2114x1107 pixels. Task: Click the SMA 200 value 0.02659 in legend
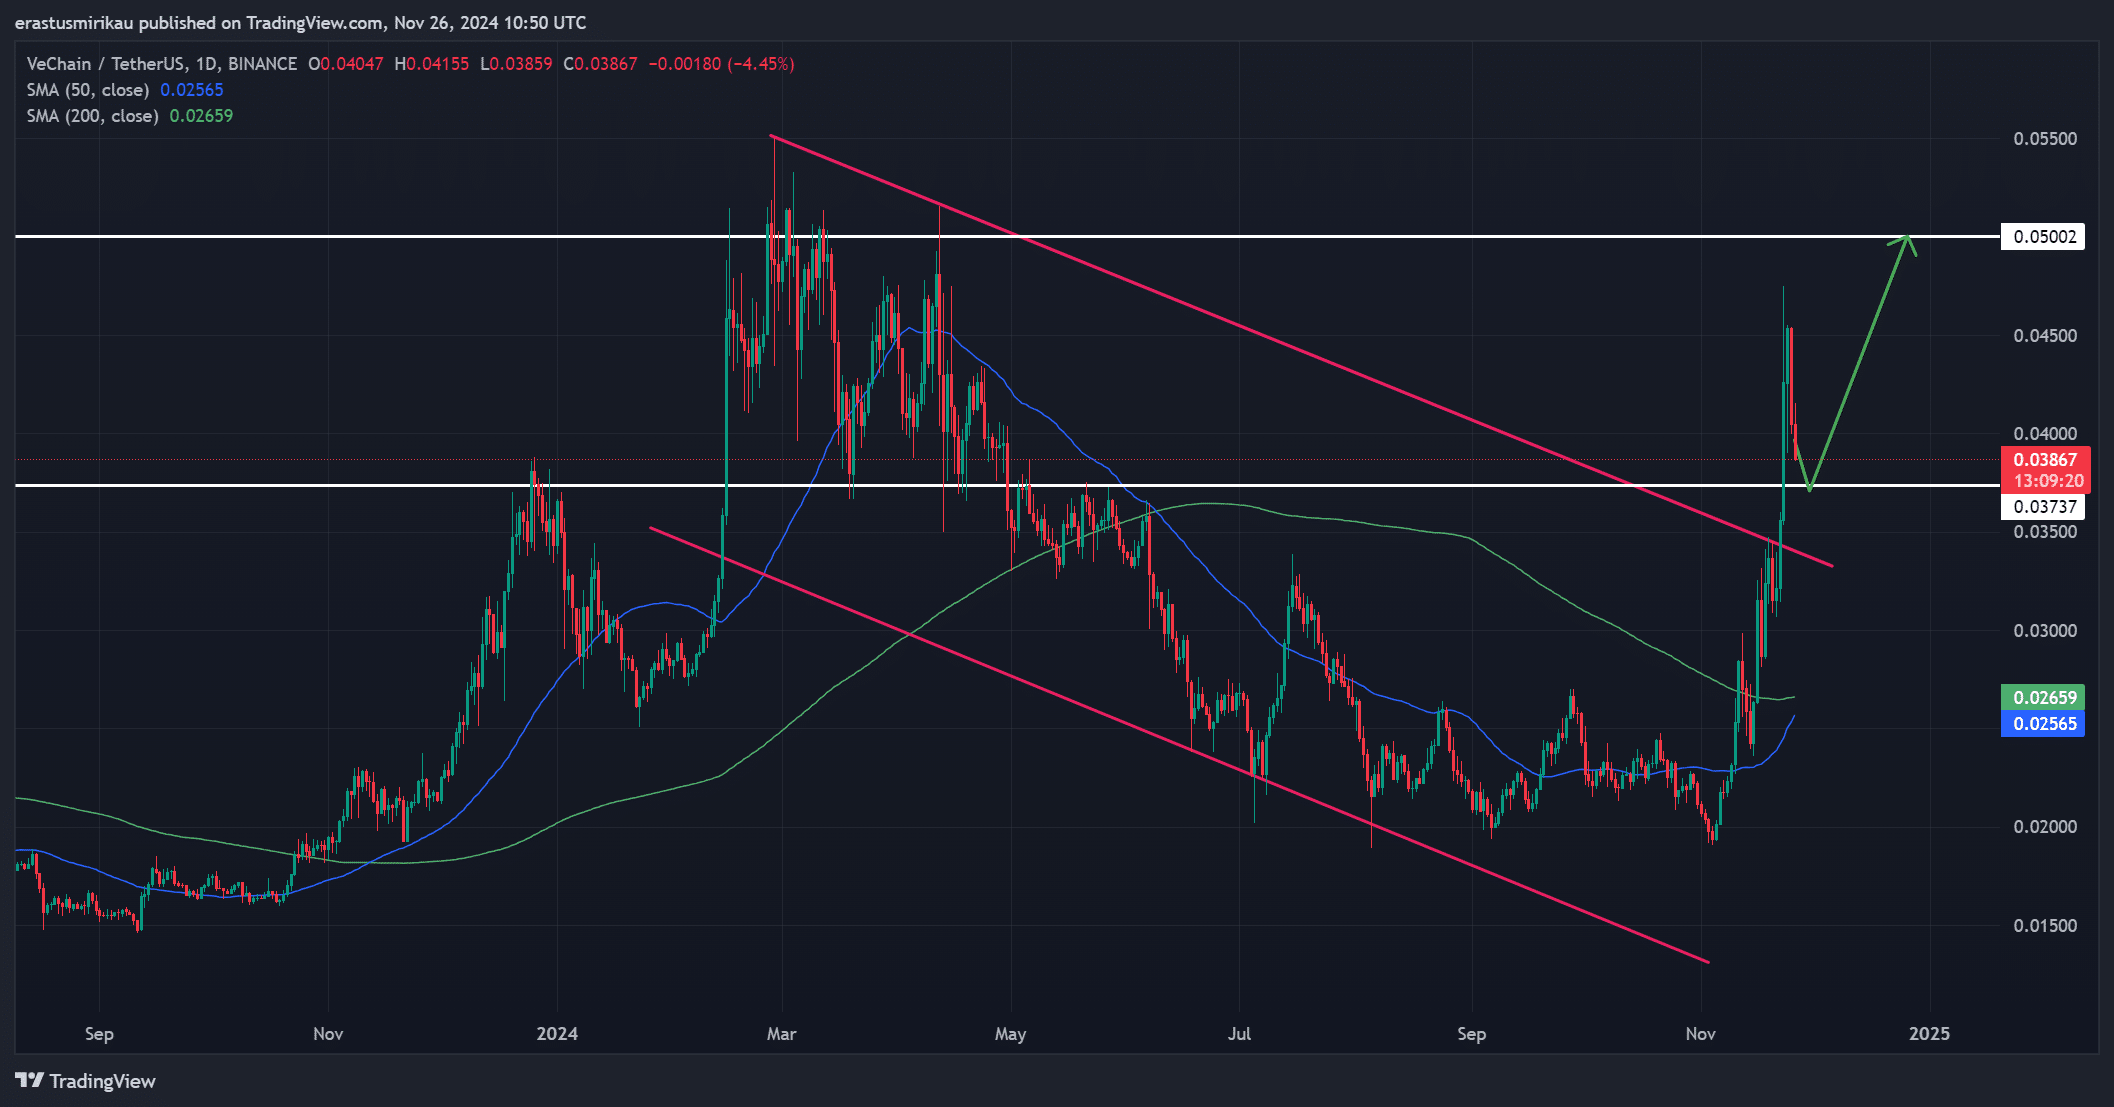(x=201, y=116)
